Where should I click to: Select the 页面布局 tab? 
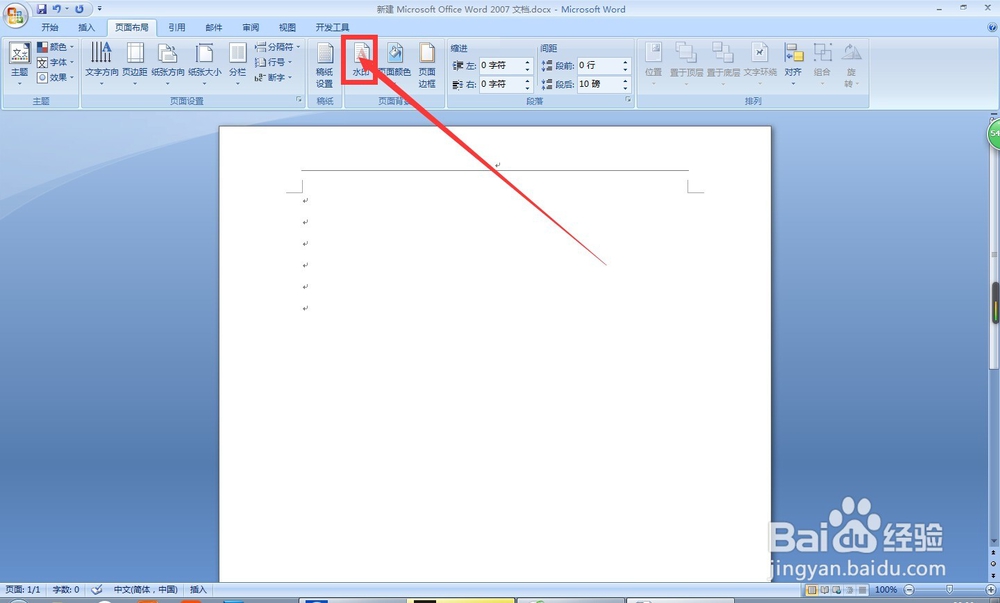pos(131,27)
